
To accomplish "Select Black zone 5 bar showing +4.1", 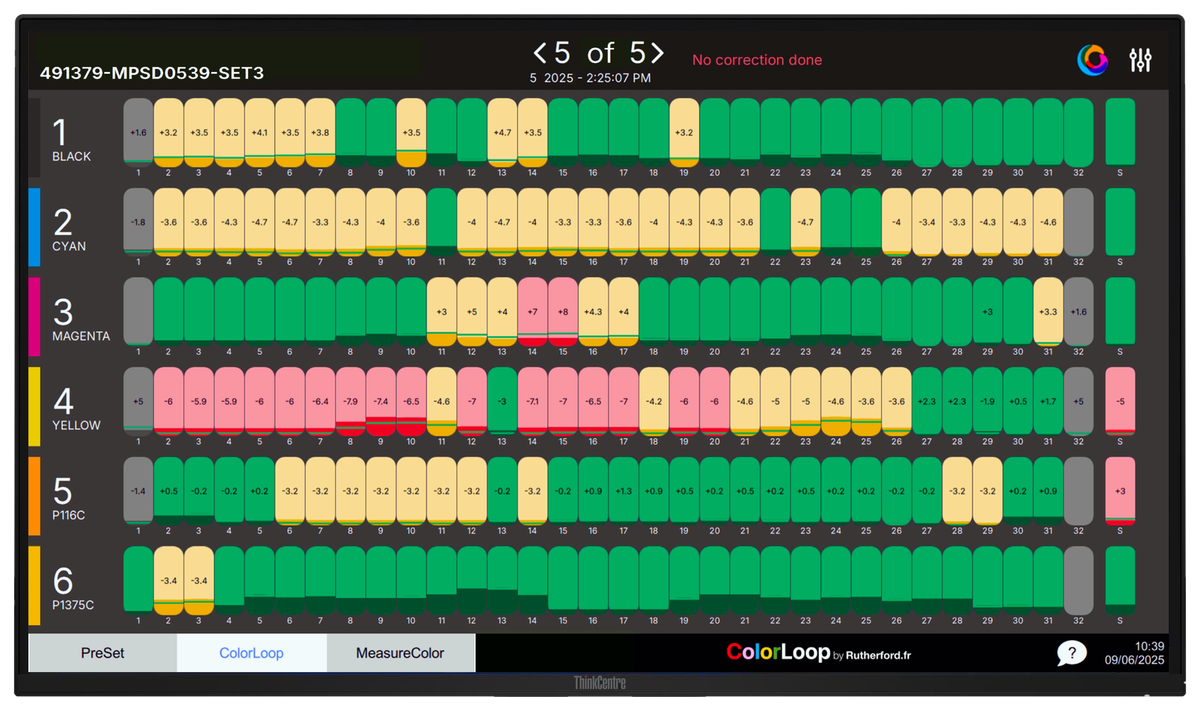I will [260, 132].
